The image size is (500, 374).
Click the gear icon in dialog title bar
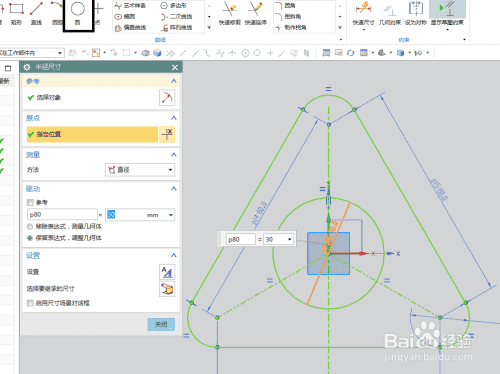tap(27, 67)
